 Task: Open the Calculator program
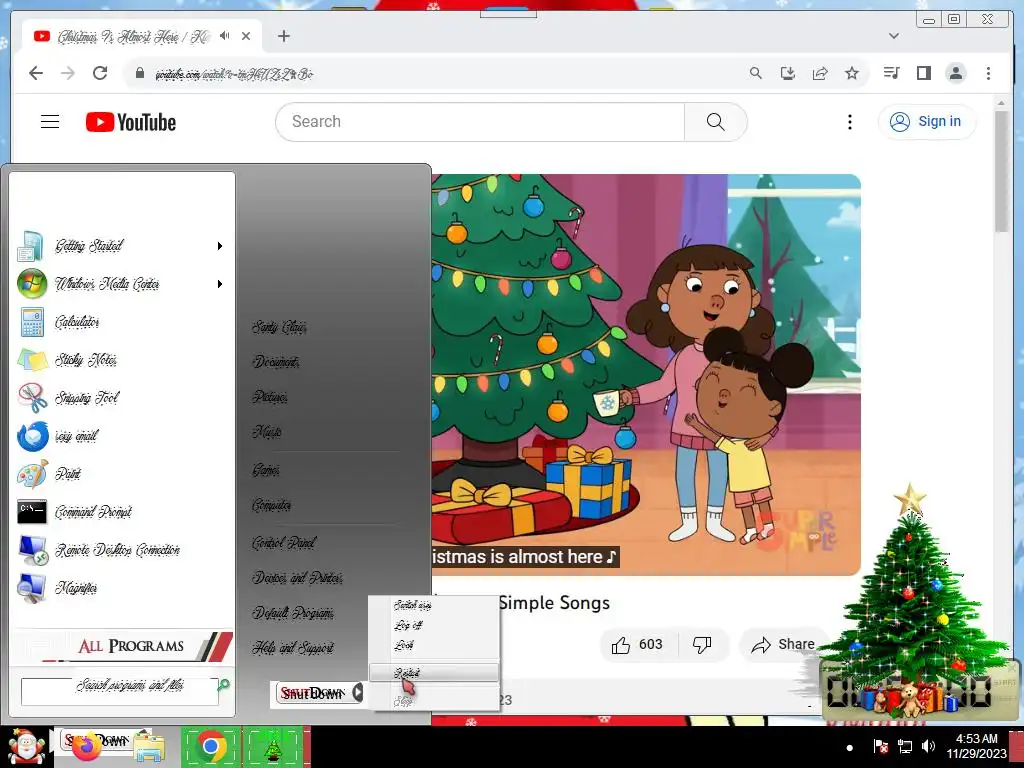tap(120, 322)
